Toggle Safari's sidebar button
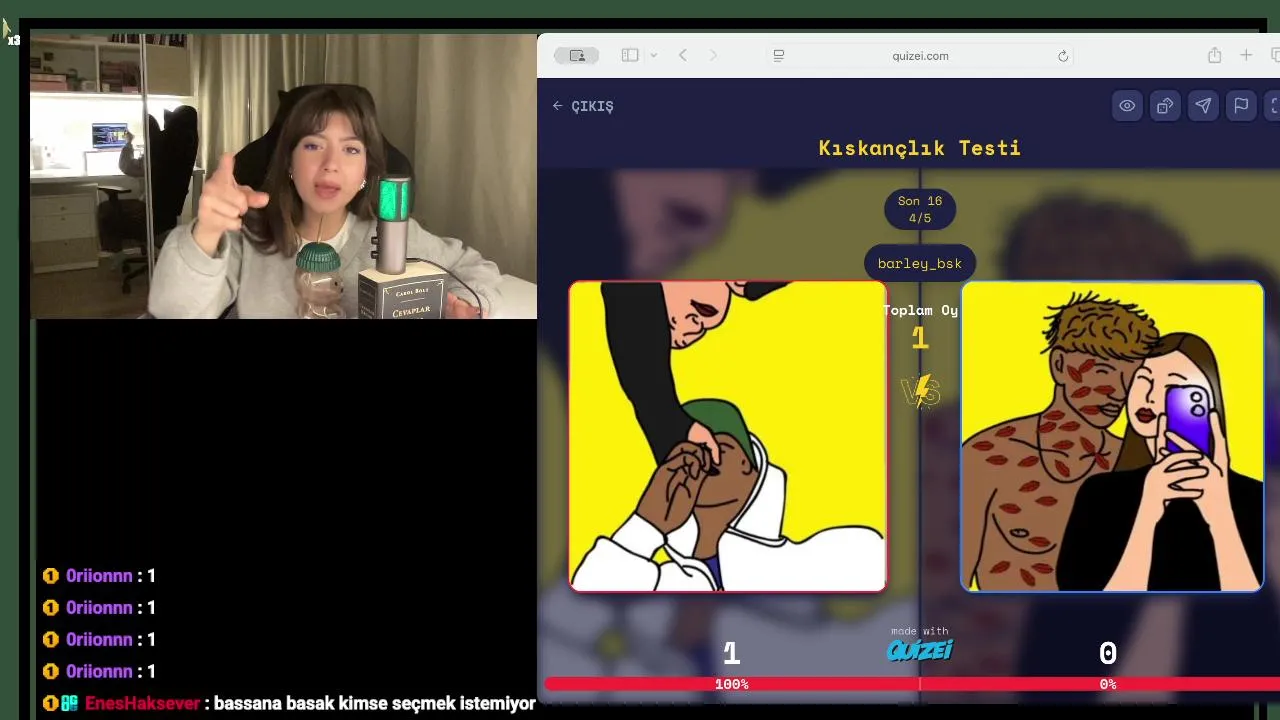This screenshot has width=1280, height=720. coord(630,56)
